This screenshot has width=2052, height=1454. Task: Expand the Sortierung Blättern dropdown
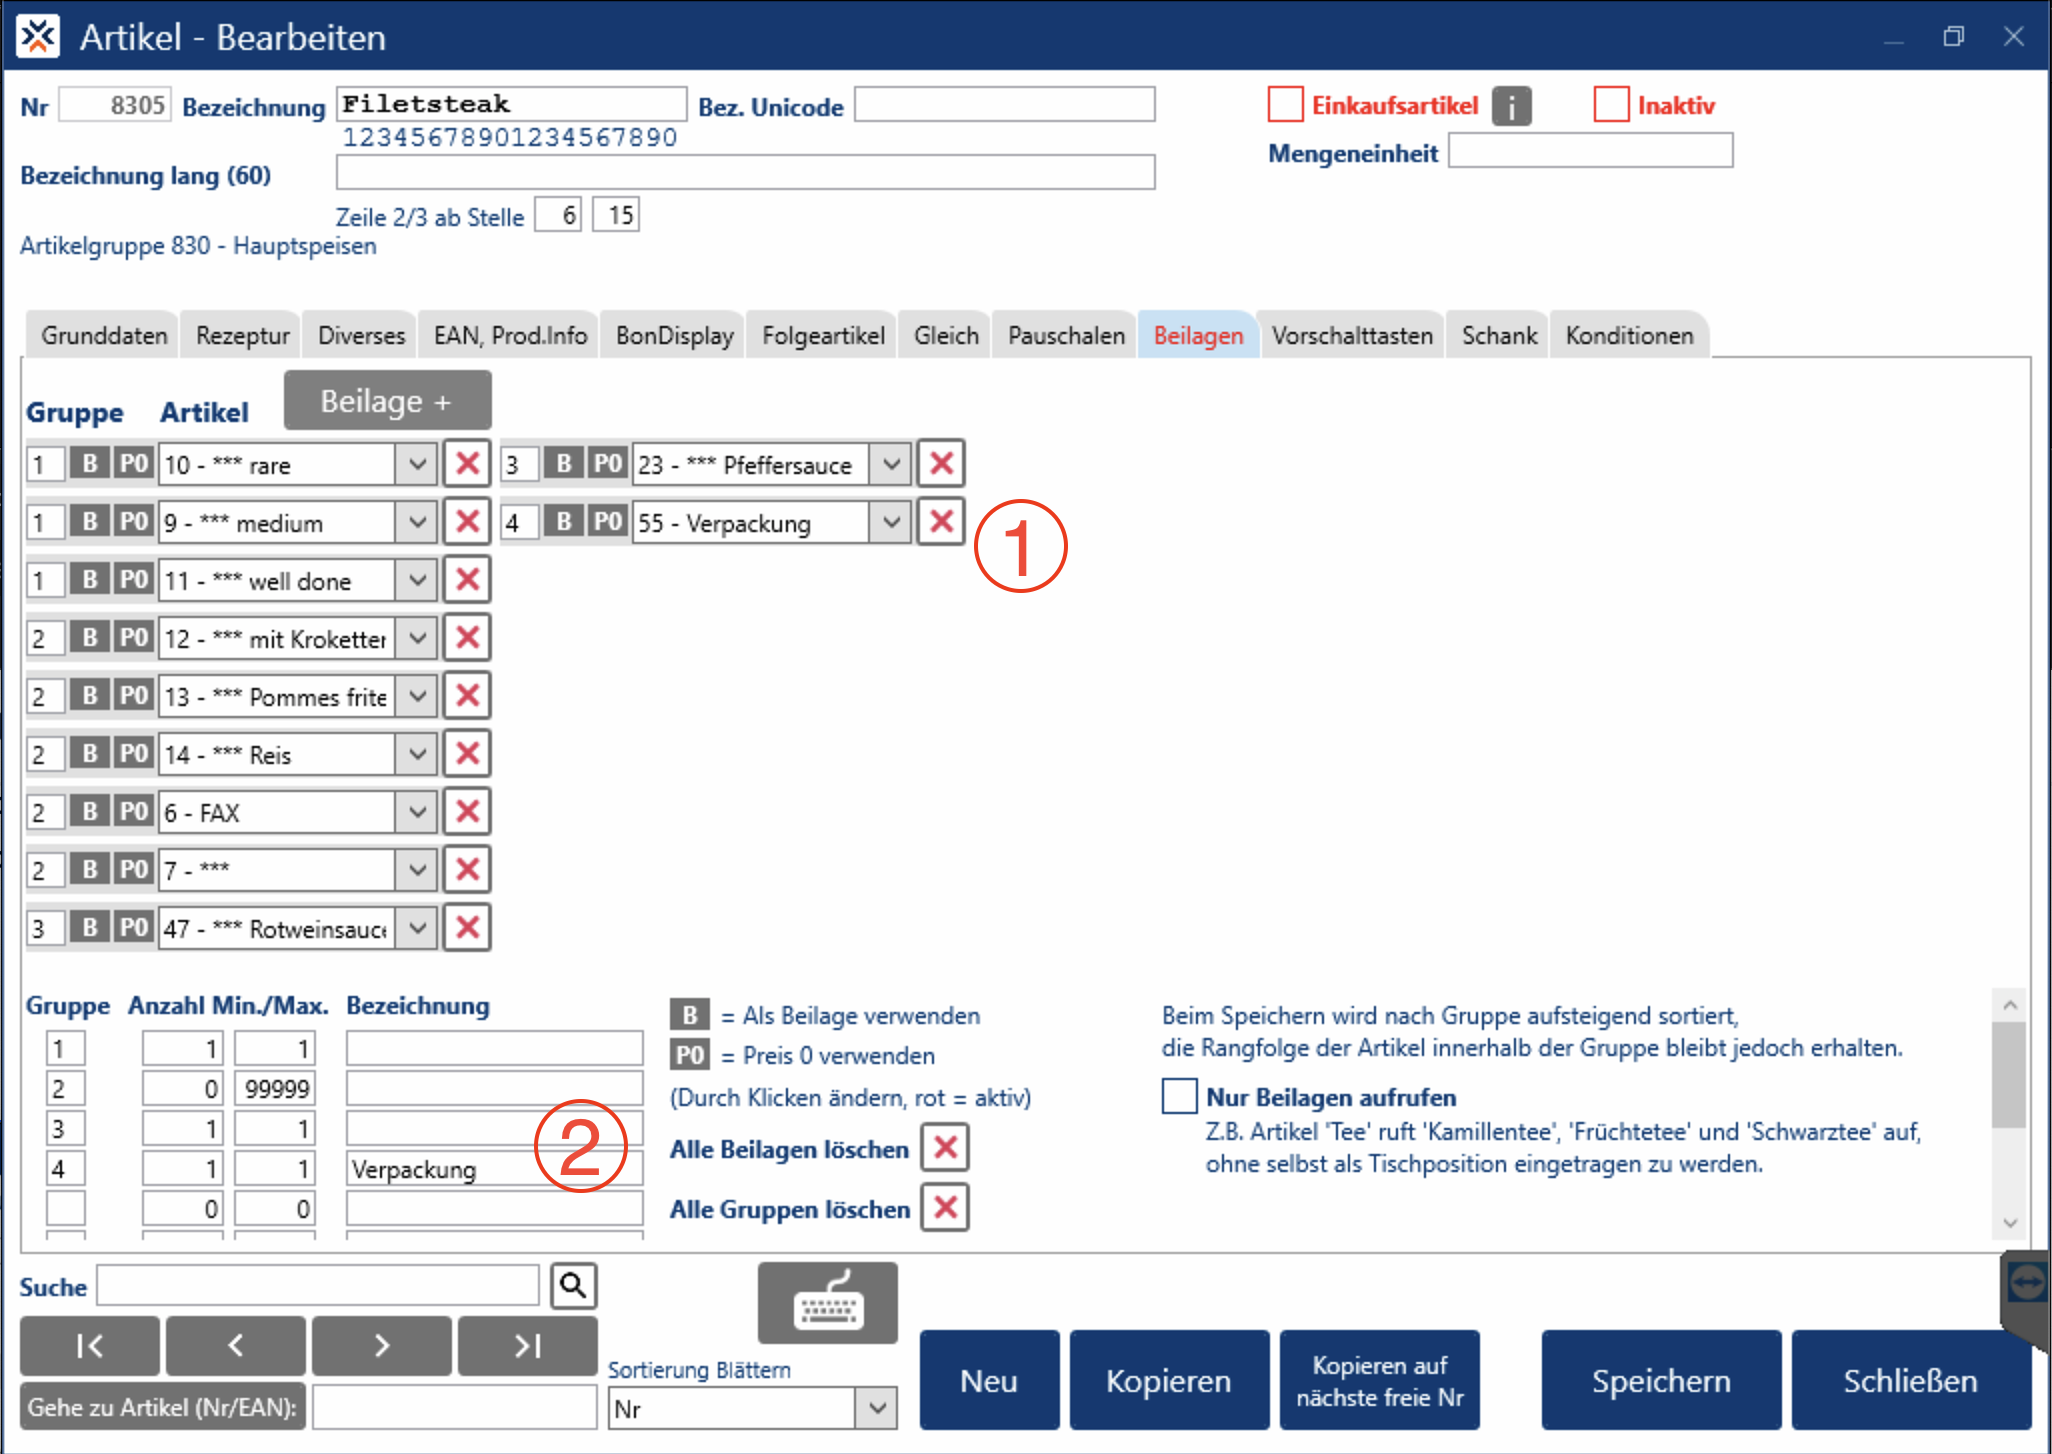(877, 1407)
